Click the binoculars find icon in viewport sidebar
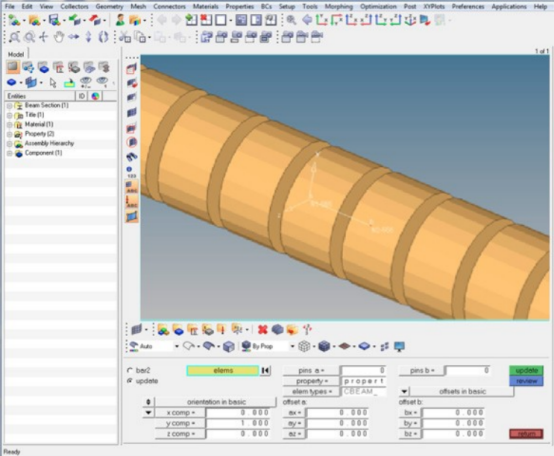 point(132,156)
